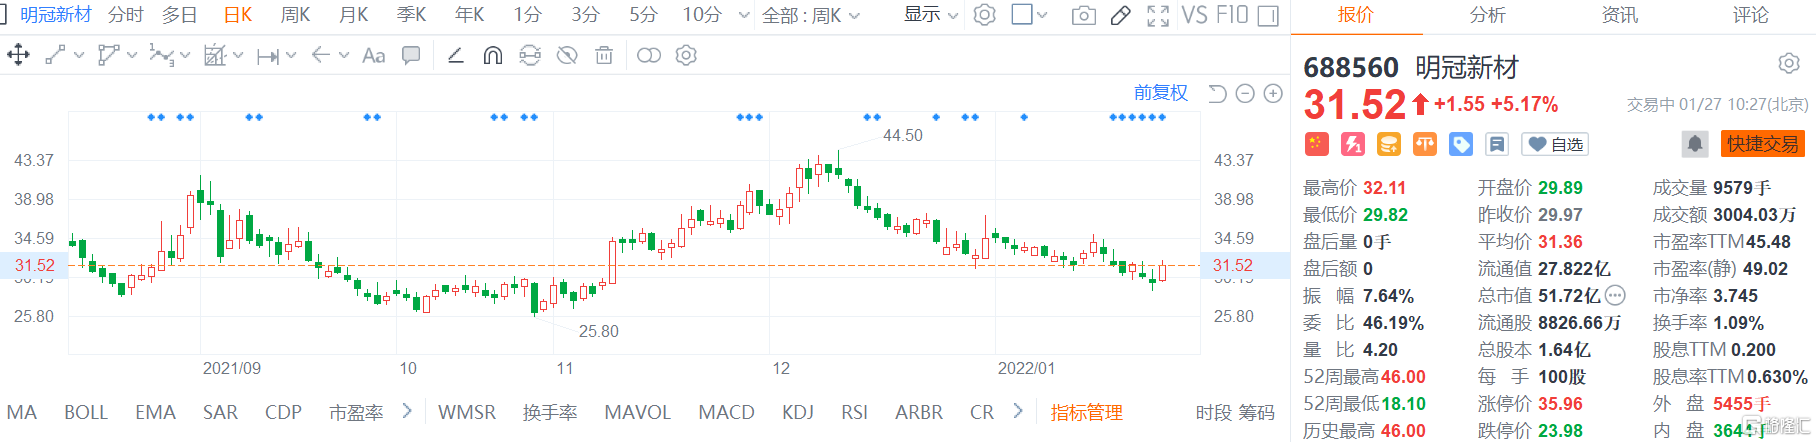Toggle drawing mode with pencil icon
This screenshot has width=1817, height=442.
[1121, 15]
